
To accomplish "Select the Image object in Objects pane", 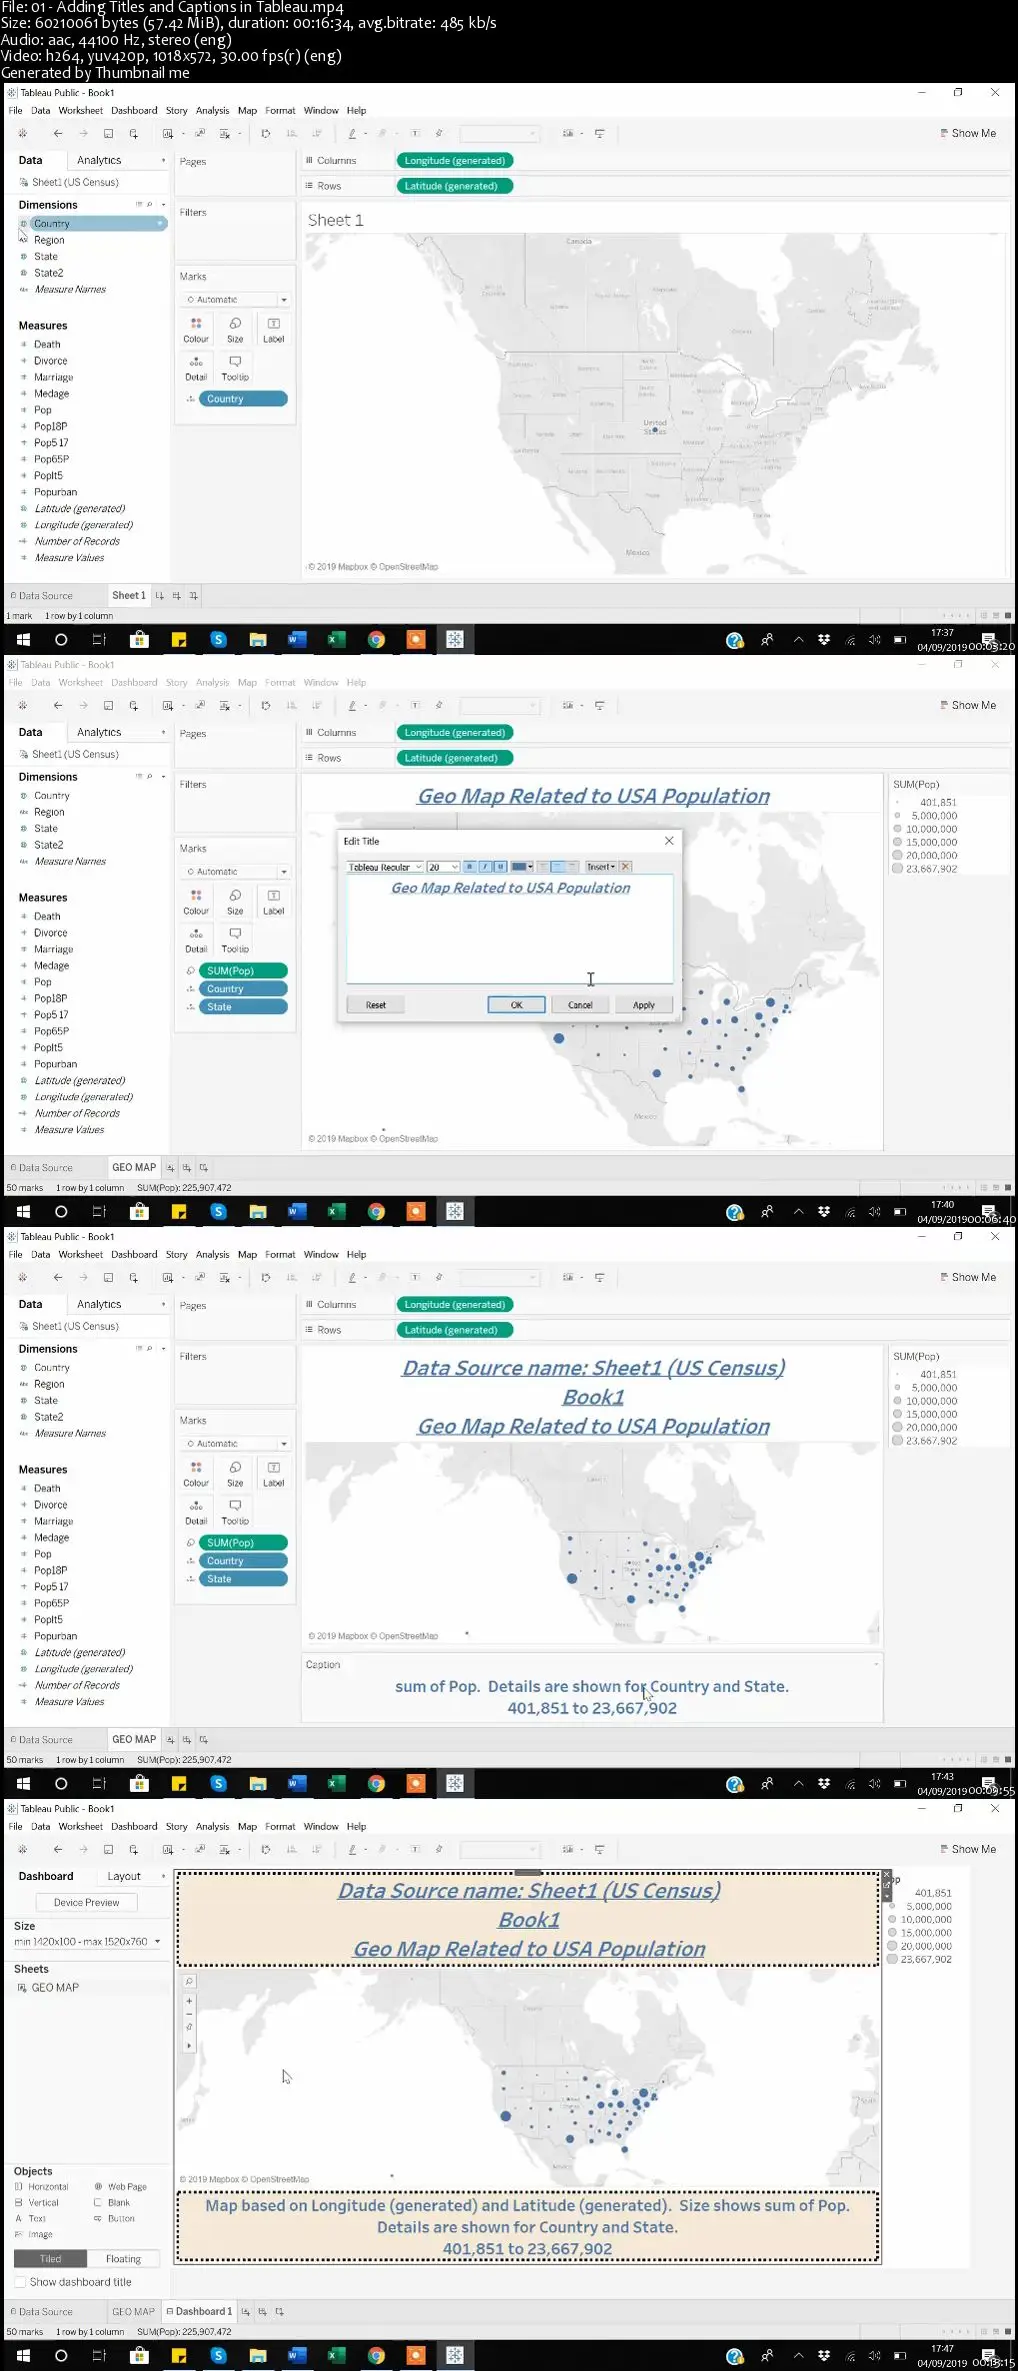I will pyautogui.click(x=34, y=2235).
